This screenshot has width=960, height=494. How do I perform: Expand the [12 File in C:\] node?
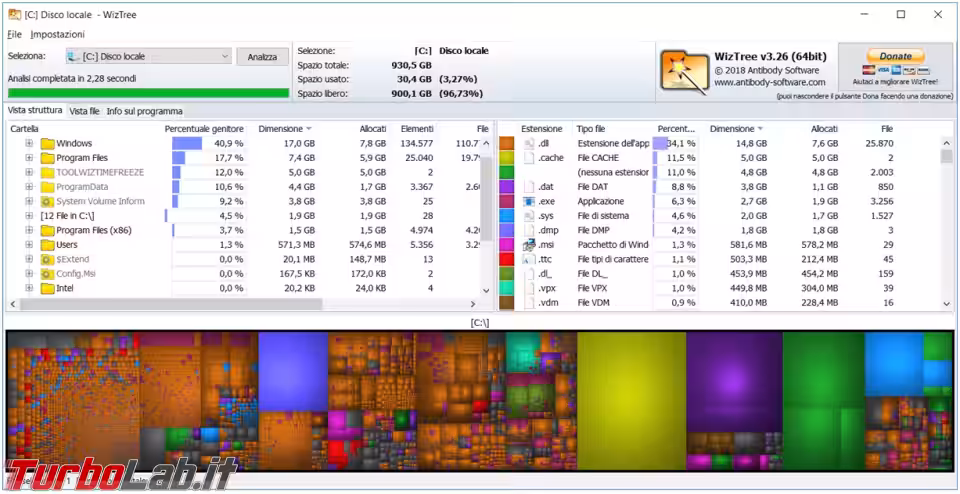[29, 215]
